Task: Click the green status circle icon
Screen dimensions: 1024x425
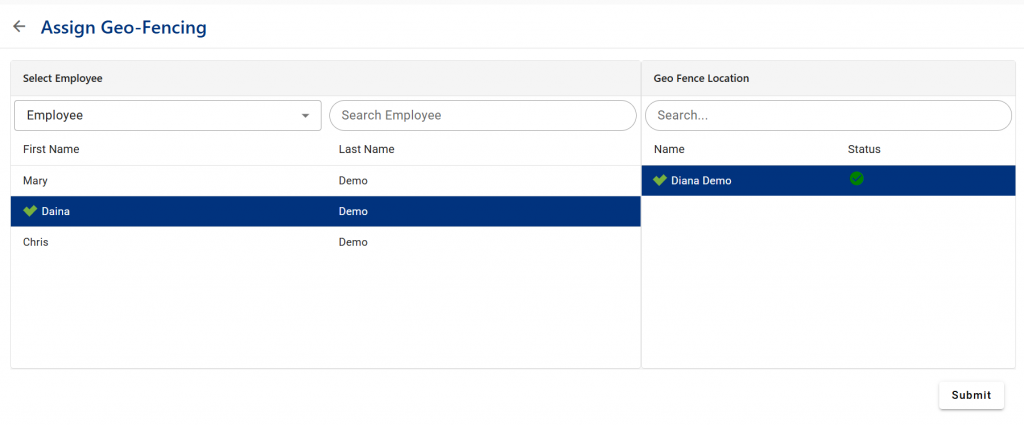Action: coord(856,178)
